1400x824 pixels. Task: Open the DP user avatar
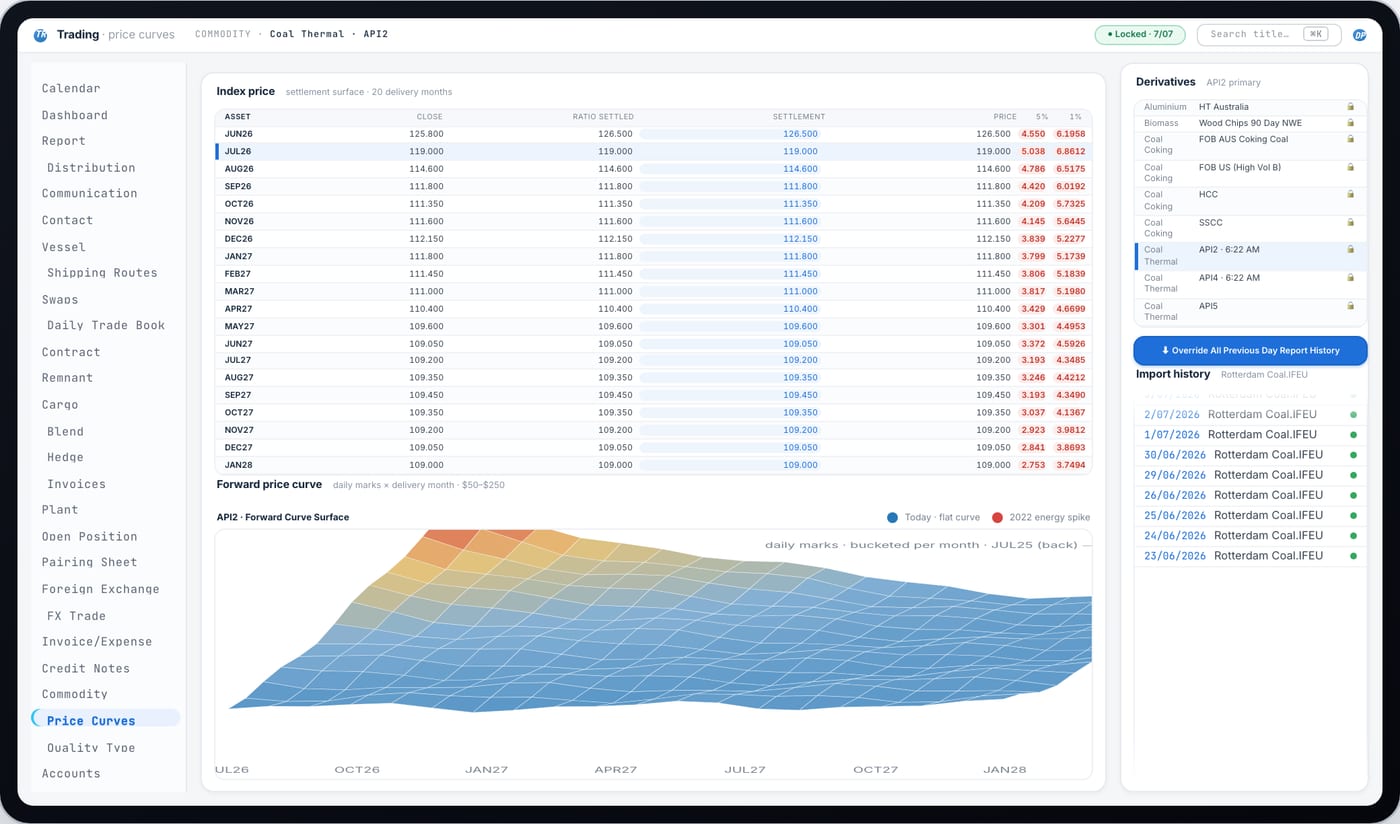tap(1360, 34)
